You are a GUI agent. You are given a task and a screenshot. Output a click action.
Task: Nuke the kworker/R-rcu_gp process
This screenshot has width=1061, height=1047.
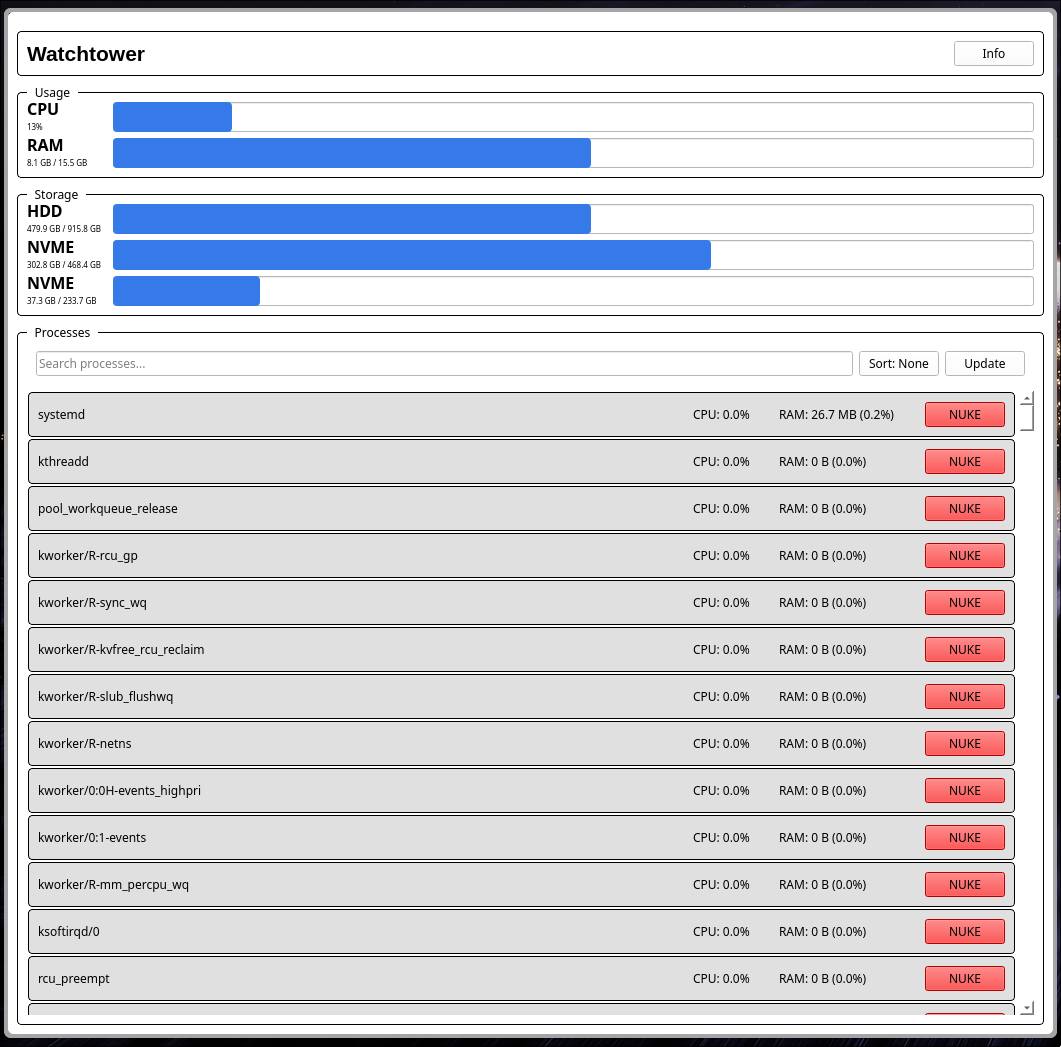point(964,555)
